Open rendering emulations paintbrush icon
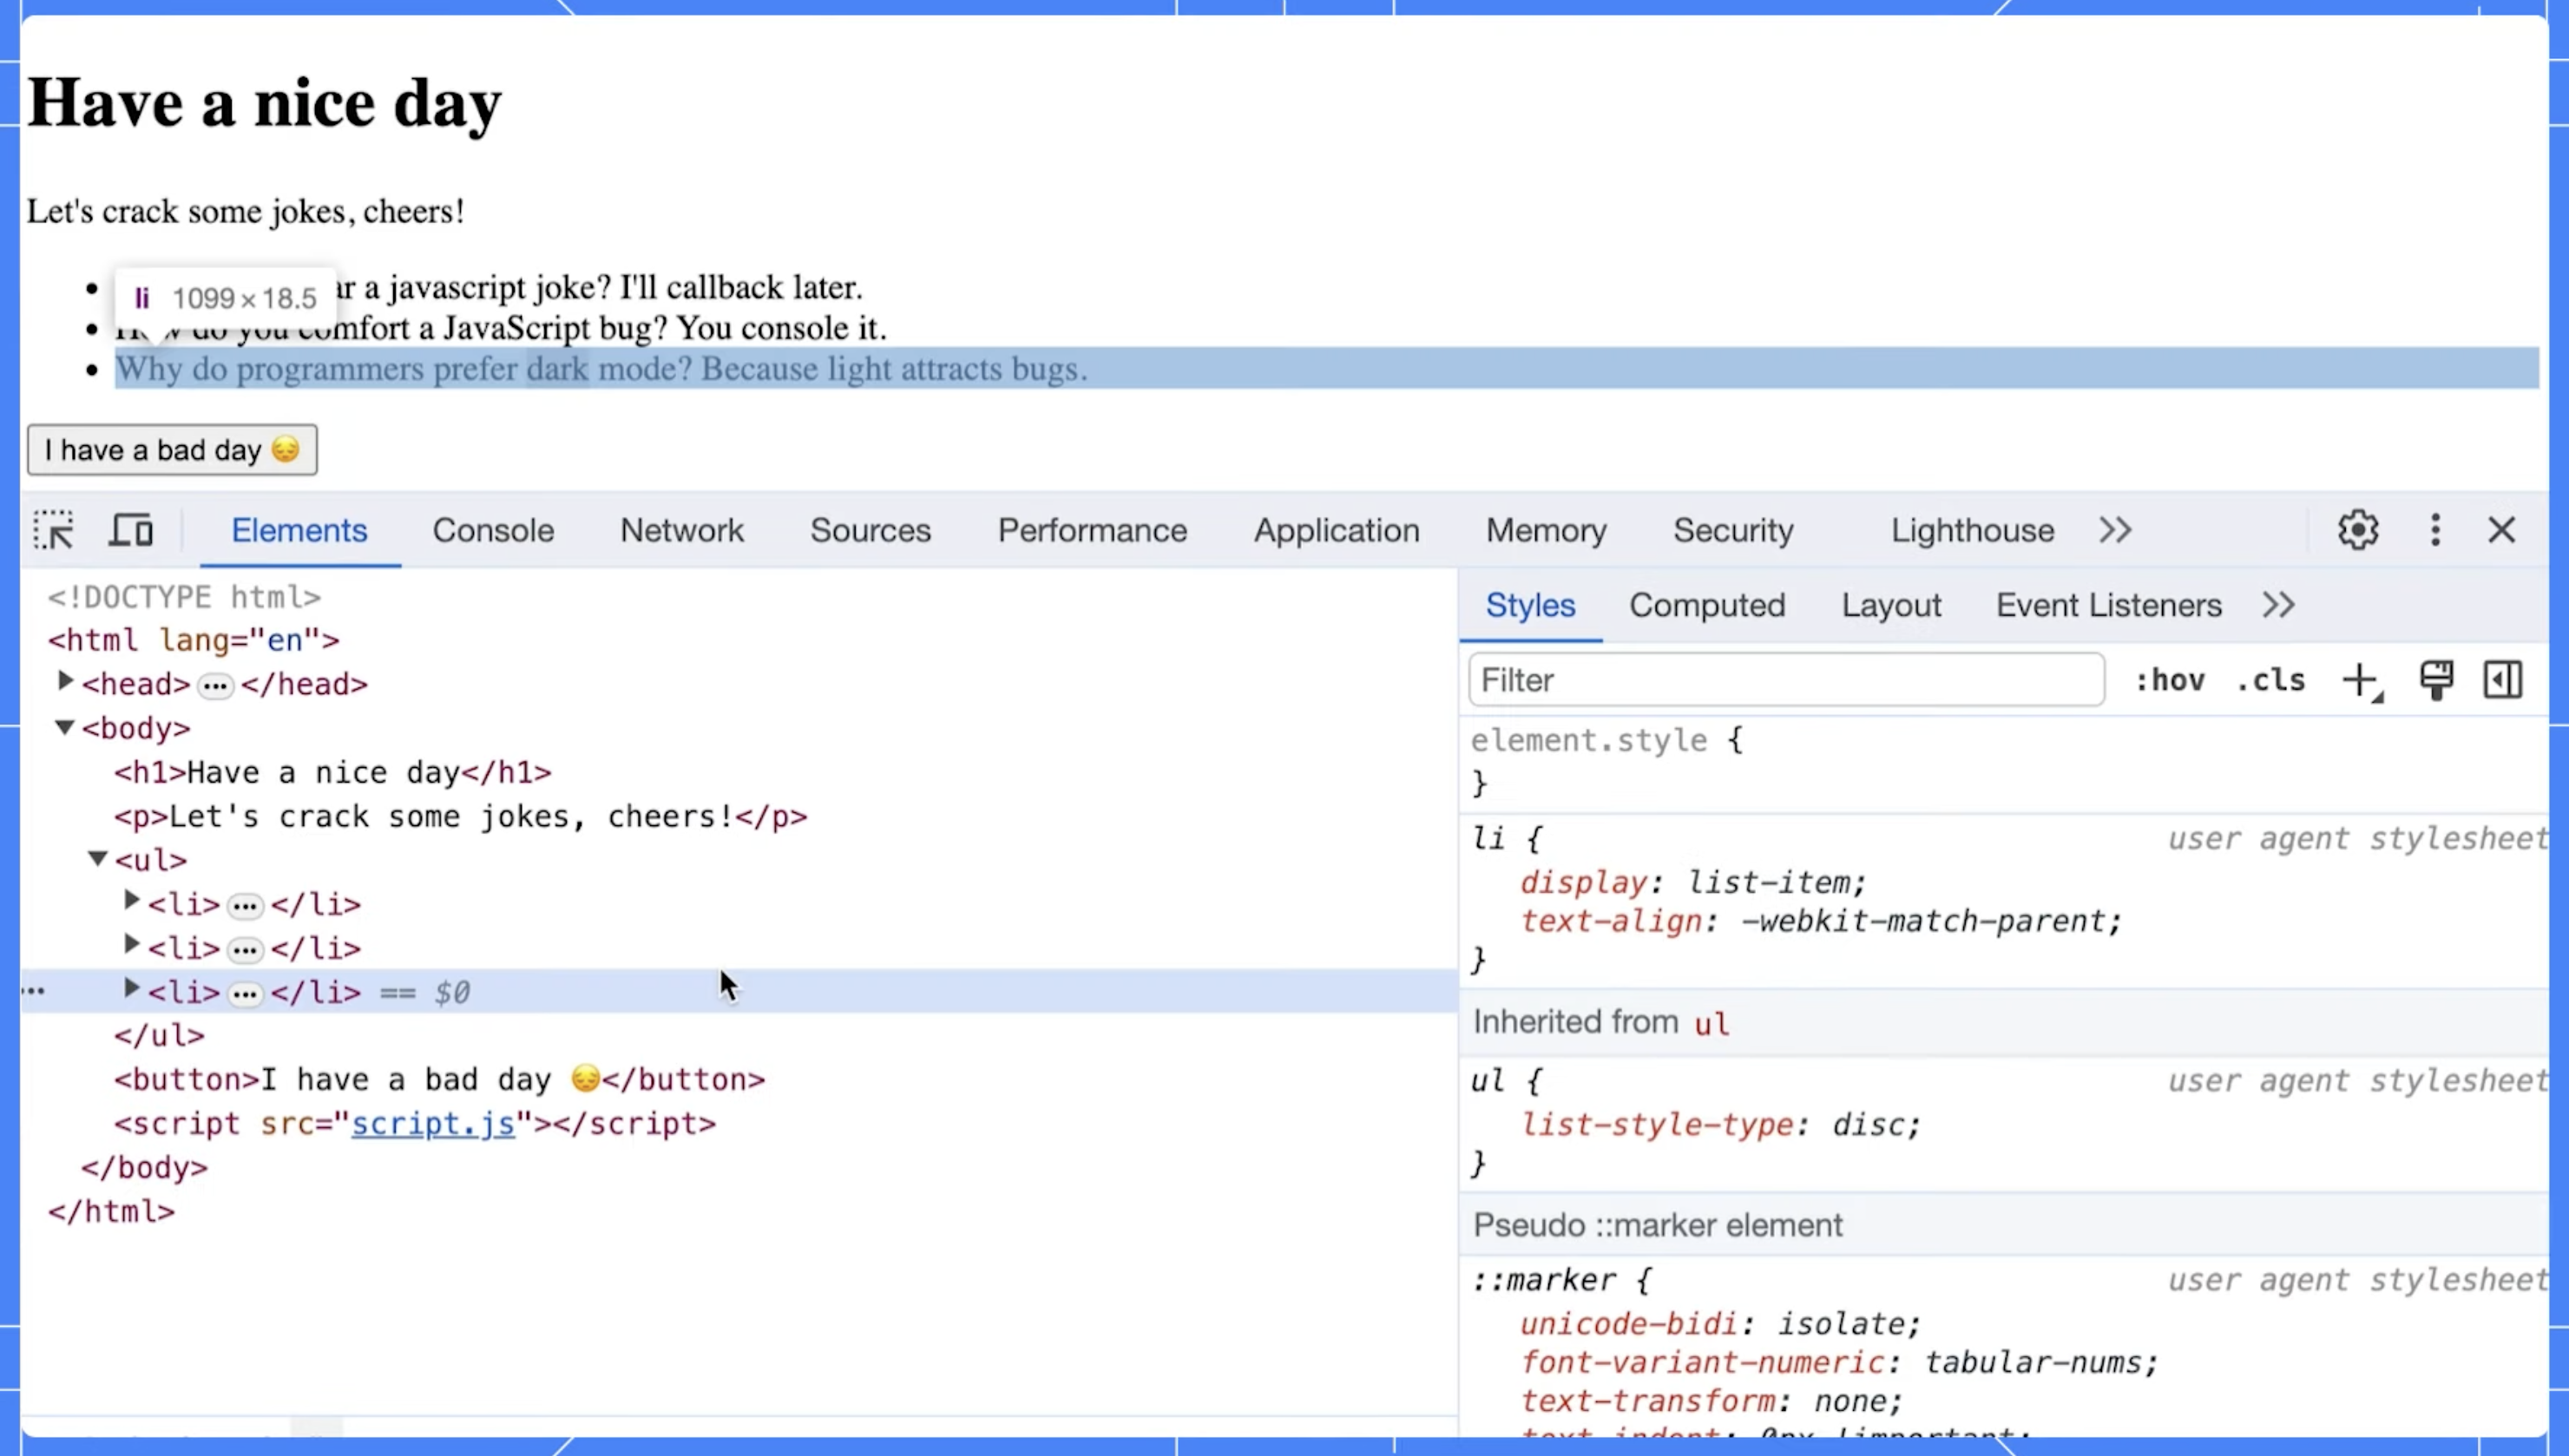 (x=2436, y=680)
